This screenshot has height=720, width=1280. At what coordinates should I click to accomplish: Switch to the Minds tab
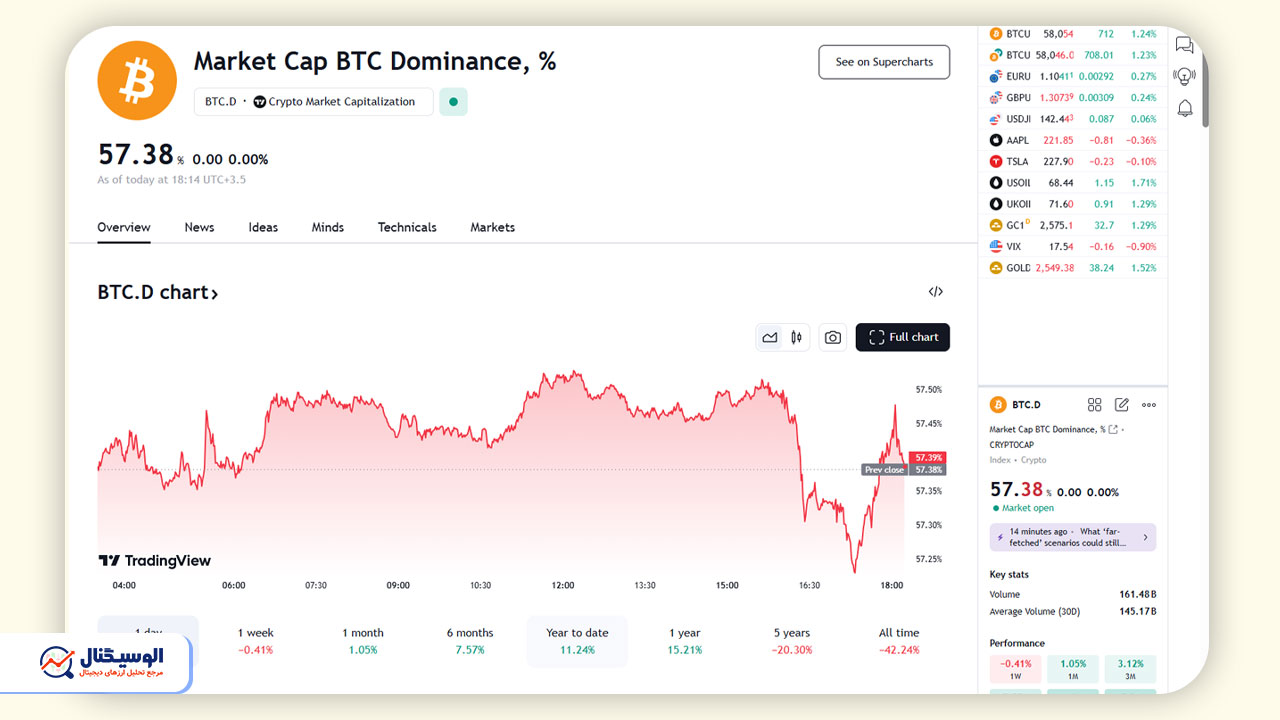coord(328,227)
